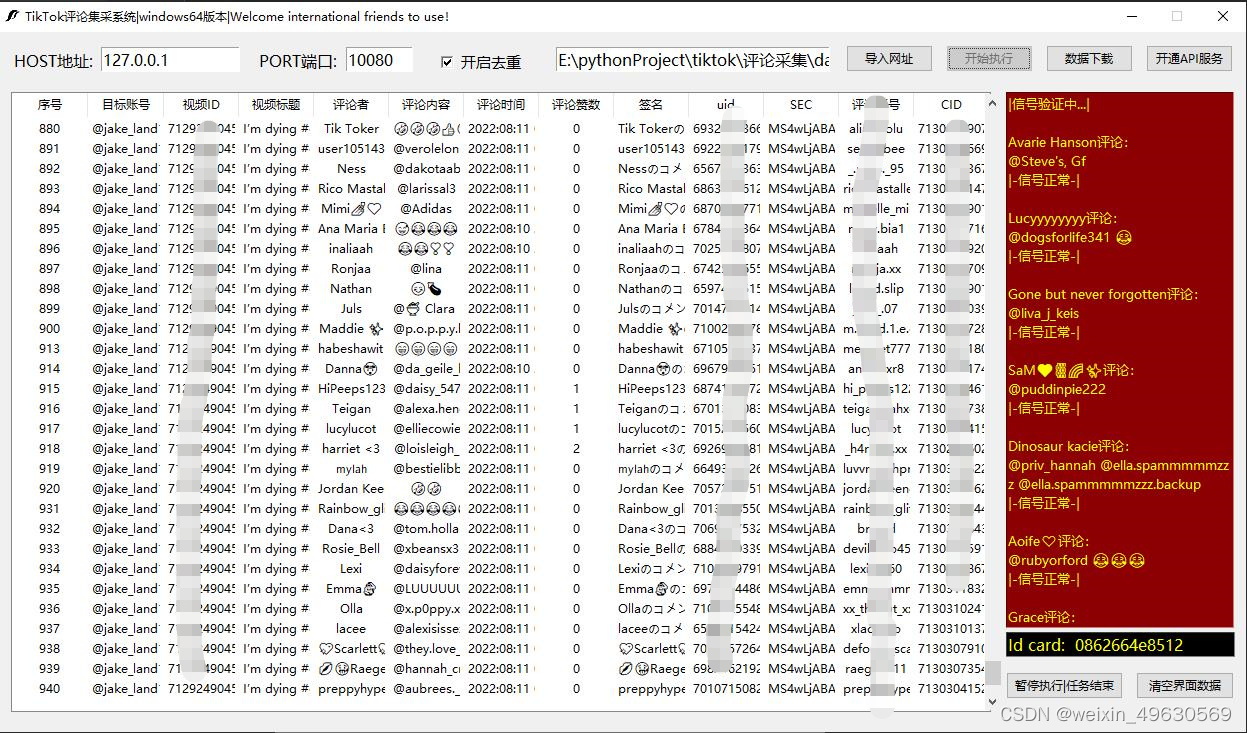
Task: Click the @daisy_547 comment cell
Action: 426,388
